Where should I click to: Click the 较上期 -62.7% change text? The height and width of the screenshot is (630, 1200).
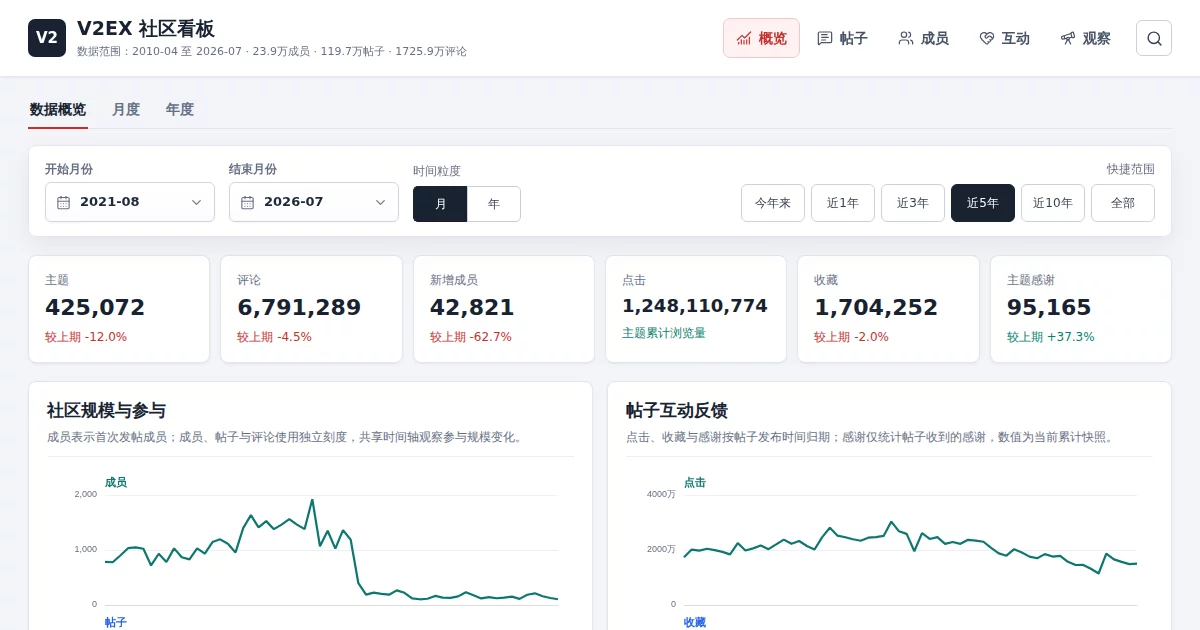(x=471, y=337)
